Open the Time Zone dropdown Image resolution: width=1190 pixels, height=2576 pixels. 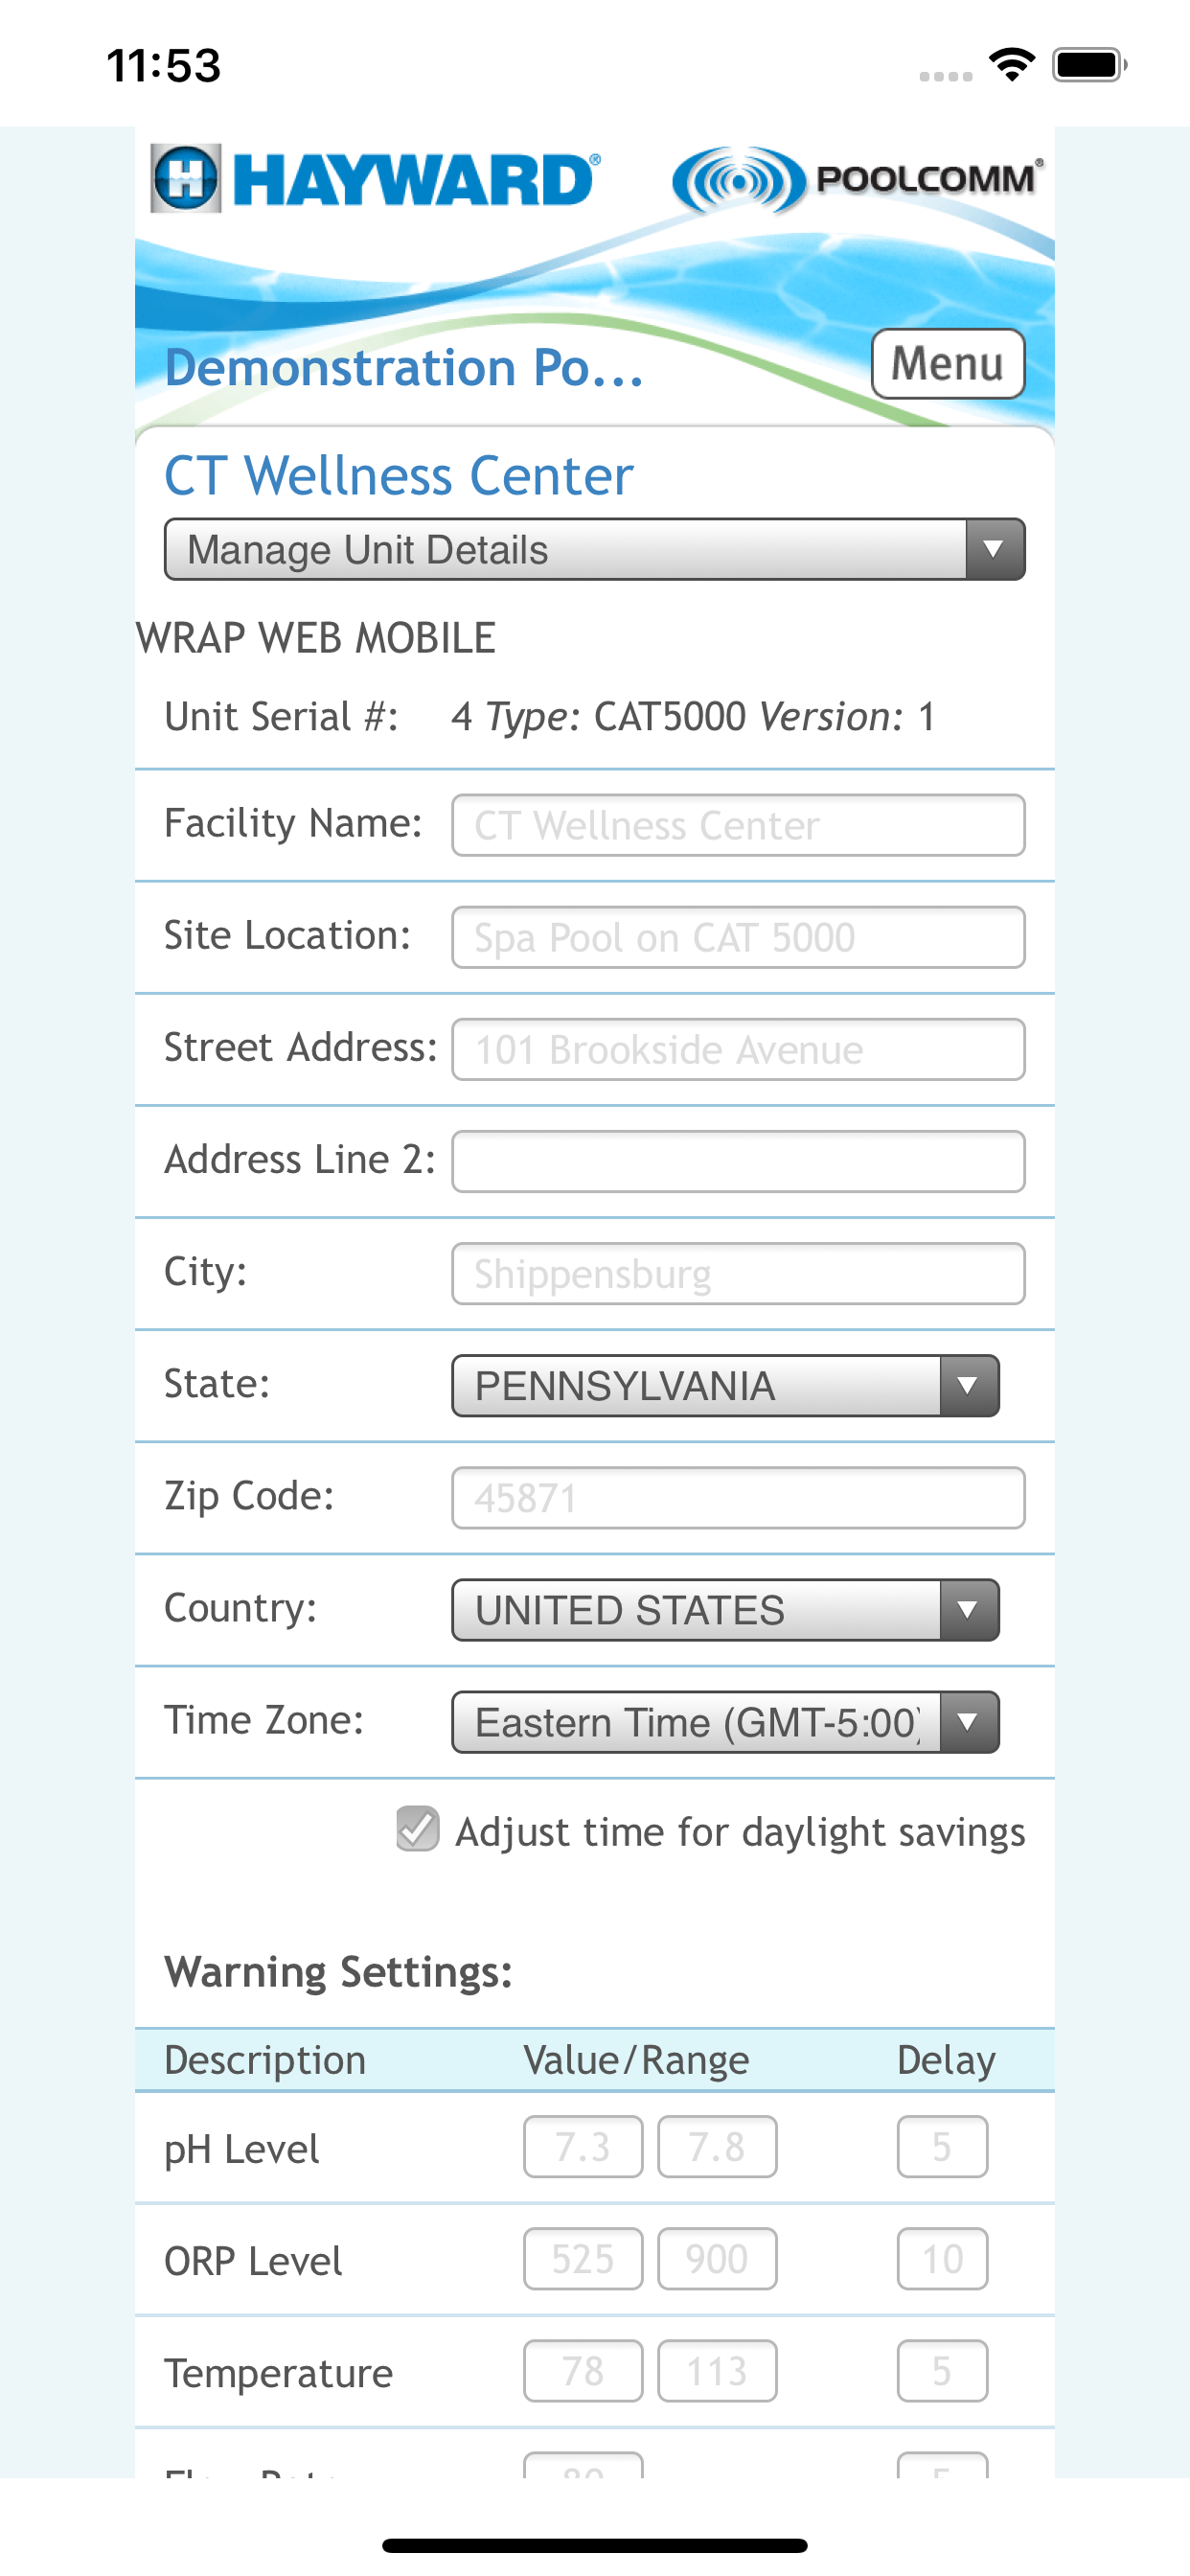[725, 1722]
